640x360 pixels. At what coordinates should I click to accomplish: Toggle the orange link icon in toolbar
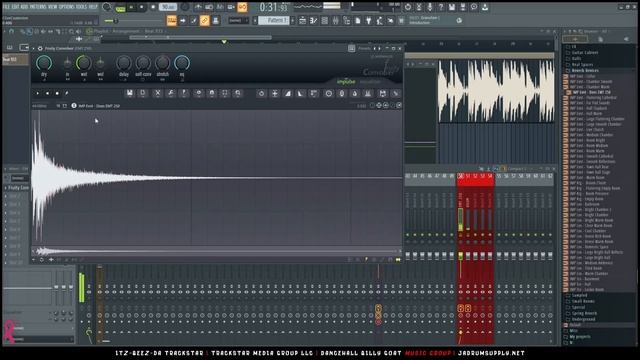[x=204, y=20]
